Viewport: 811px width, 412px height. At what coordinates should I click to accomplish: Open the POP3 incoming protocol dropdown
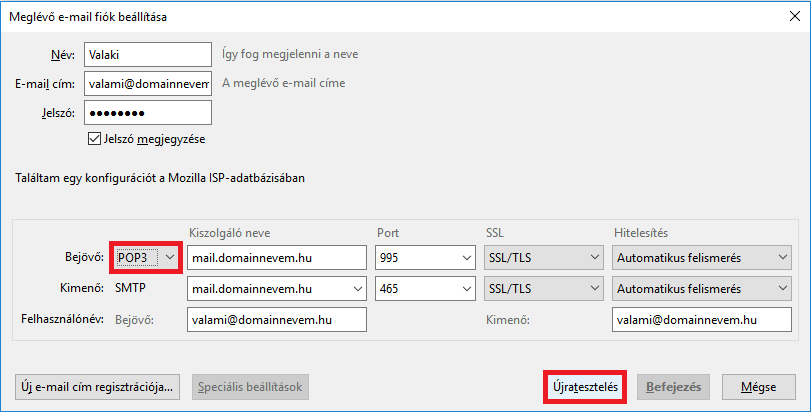click(145, 257)
